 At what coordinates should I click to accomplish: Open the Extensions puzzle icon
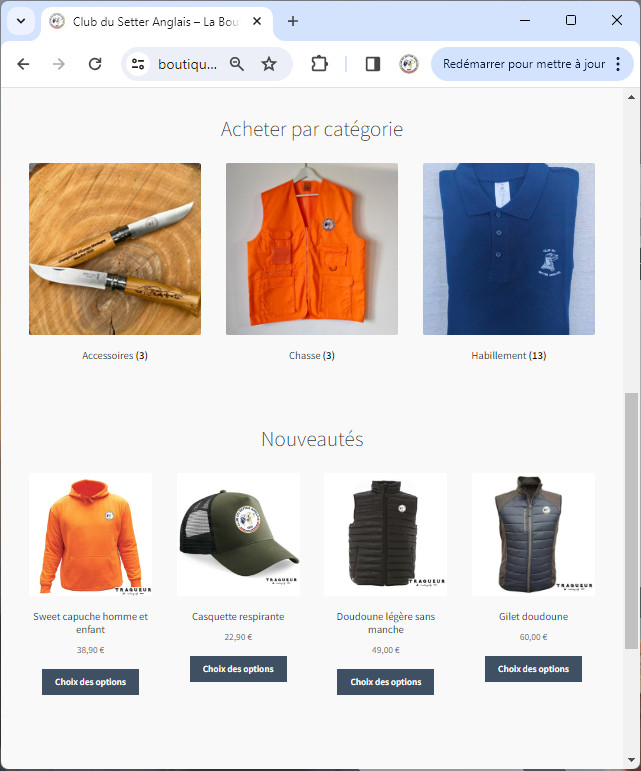(320, 64)
